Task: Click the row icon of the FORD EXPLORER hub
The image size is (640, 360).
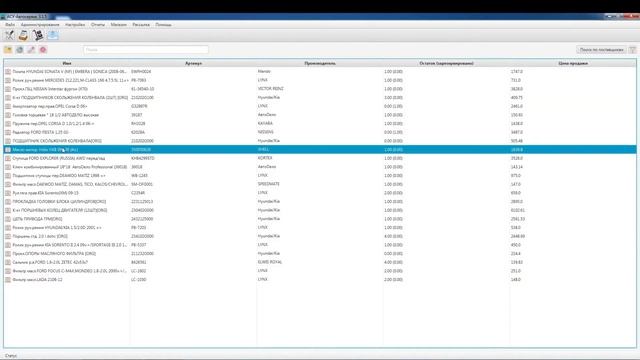Action: click(x=8, y=158)
